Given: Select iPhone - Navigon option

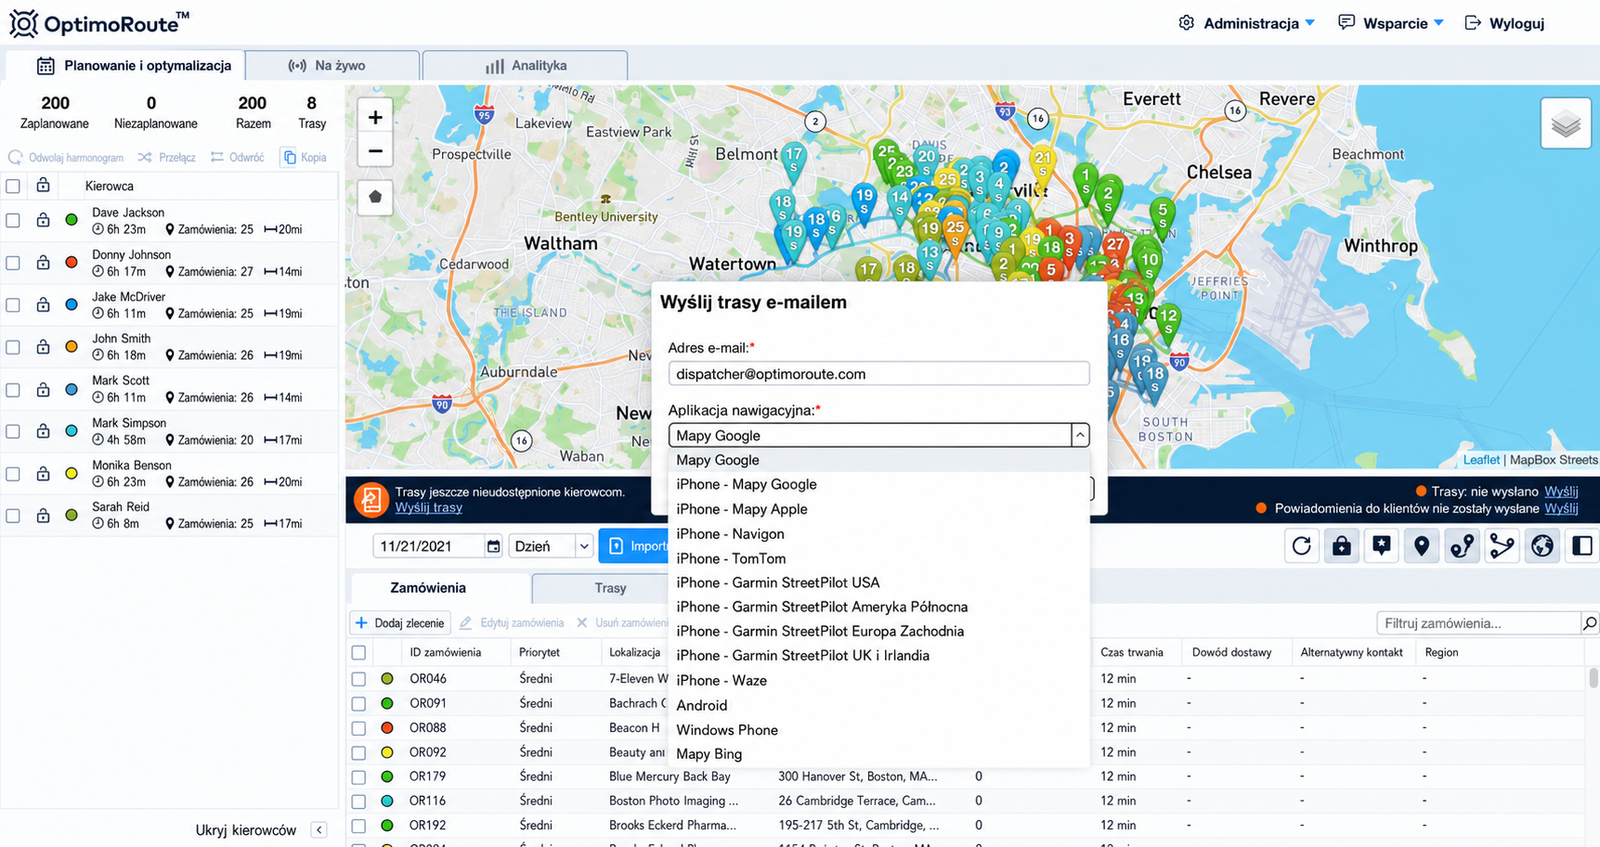Looking at the screenshot, I should point(879,534).
